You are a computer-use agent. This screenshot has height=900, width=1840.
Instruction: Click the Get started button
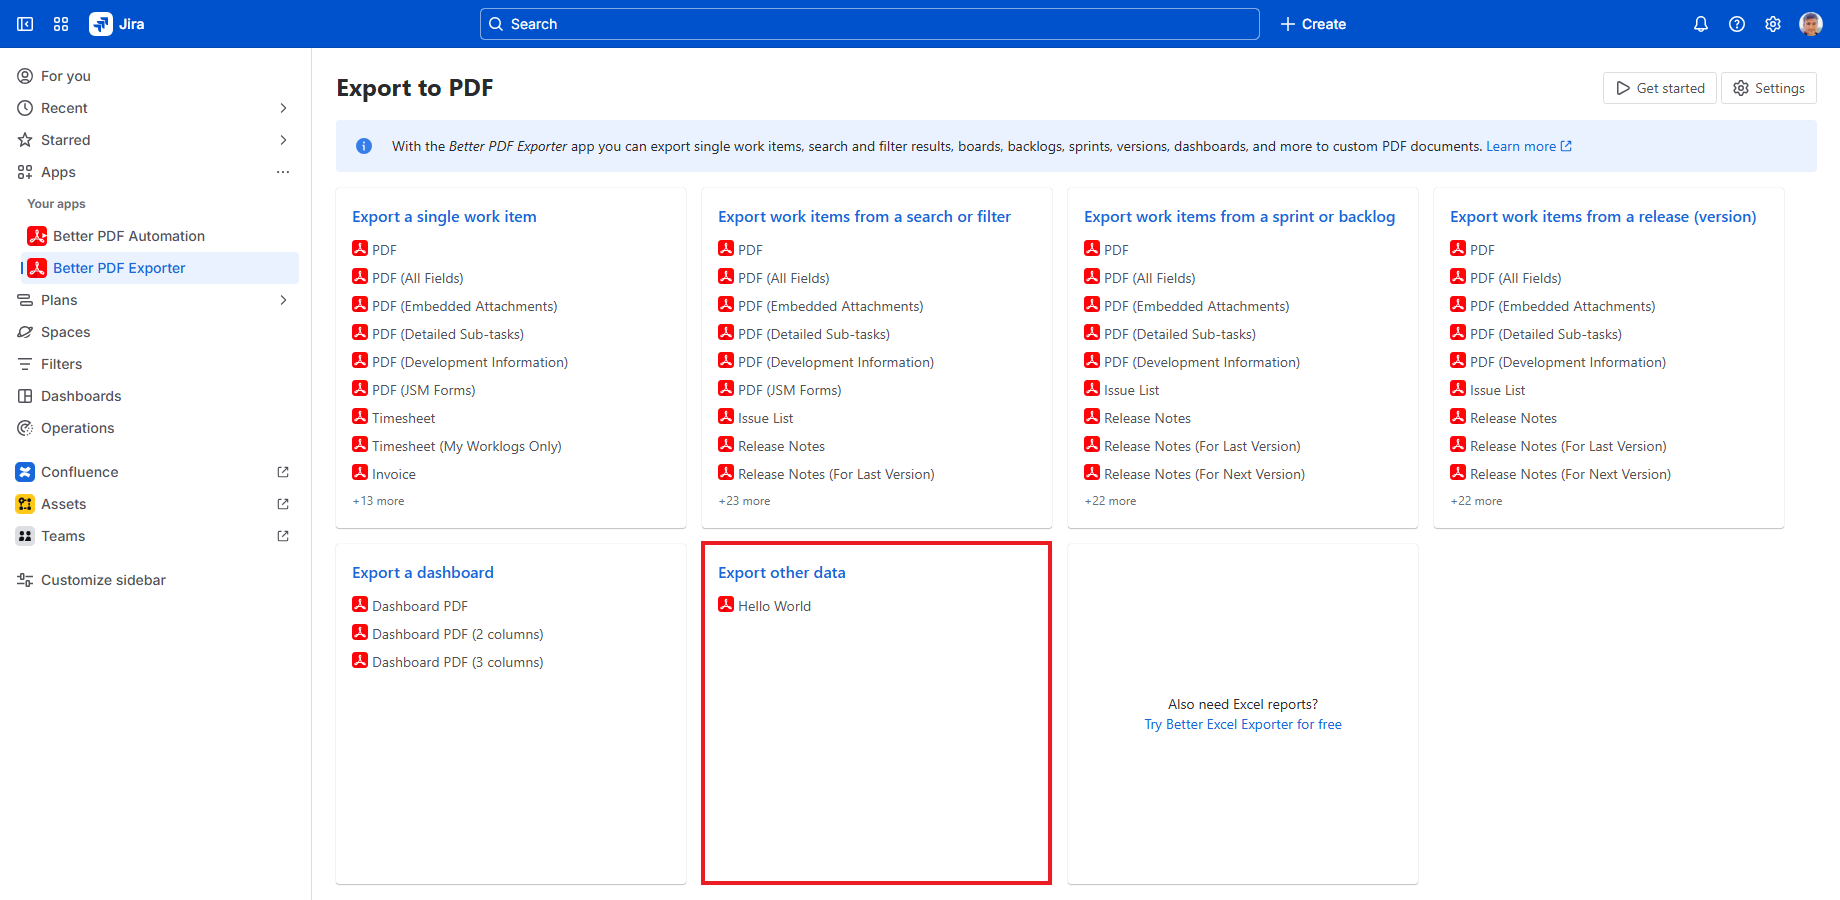(x=1659, y=88)
